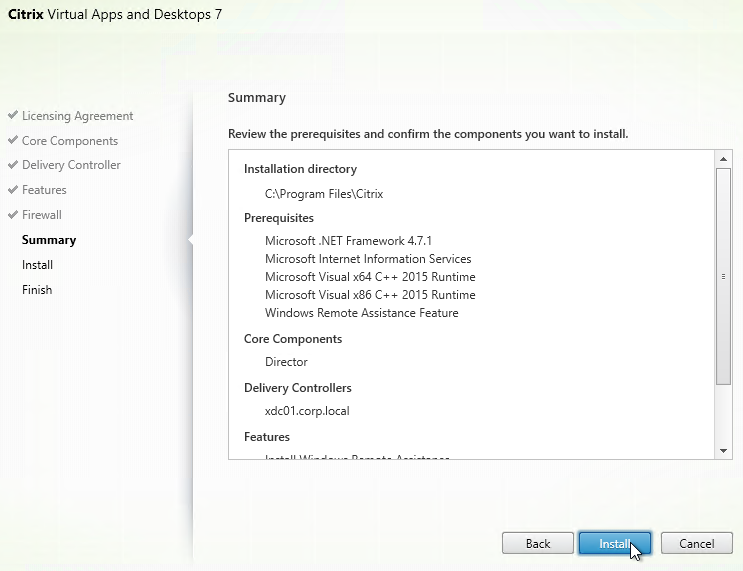
Task: Select xdc01.corp.local delivery controller entry
Action: coord(307,410)
